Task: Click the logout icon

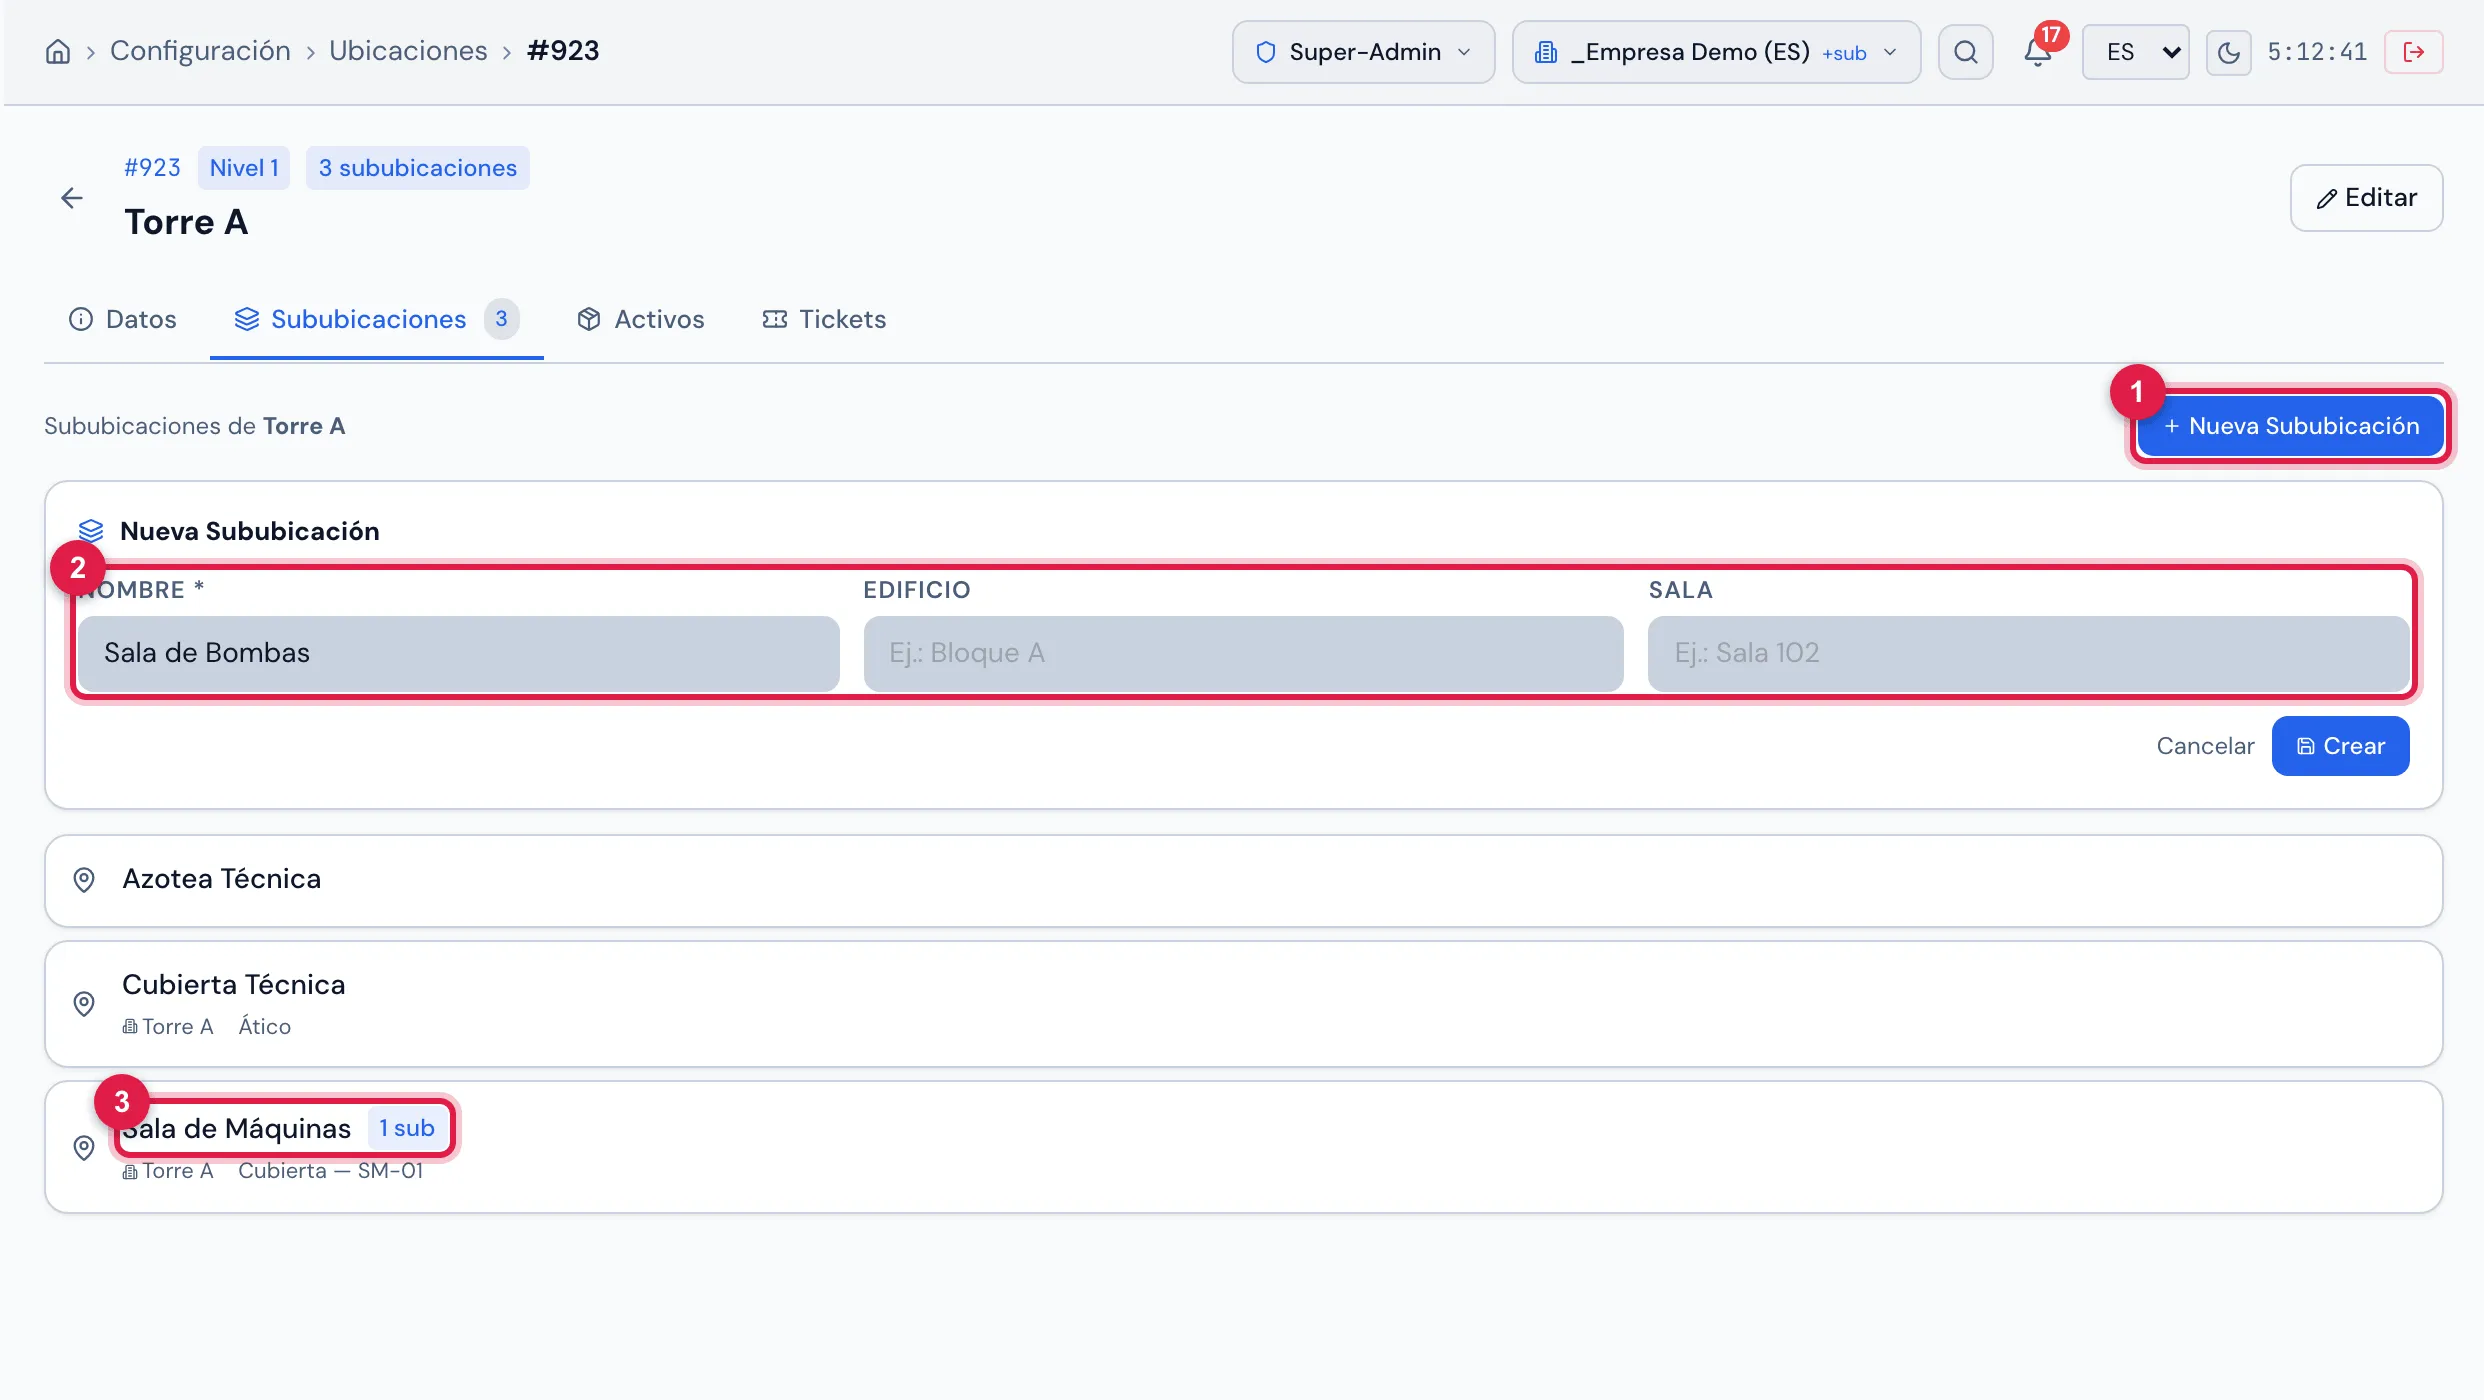Action: [2413, 52]
